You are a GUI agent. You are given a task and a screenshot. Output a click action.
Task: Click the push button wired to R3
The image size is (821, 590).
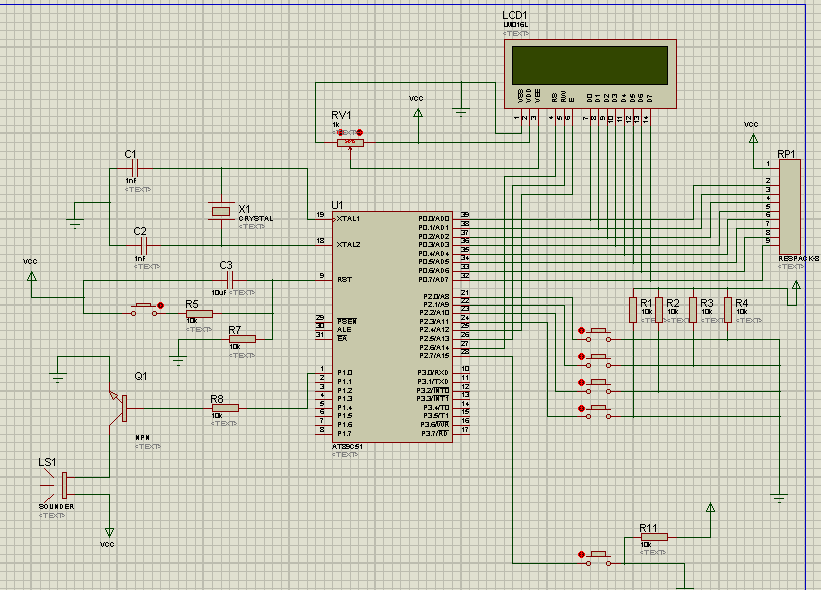(599, 361)
